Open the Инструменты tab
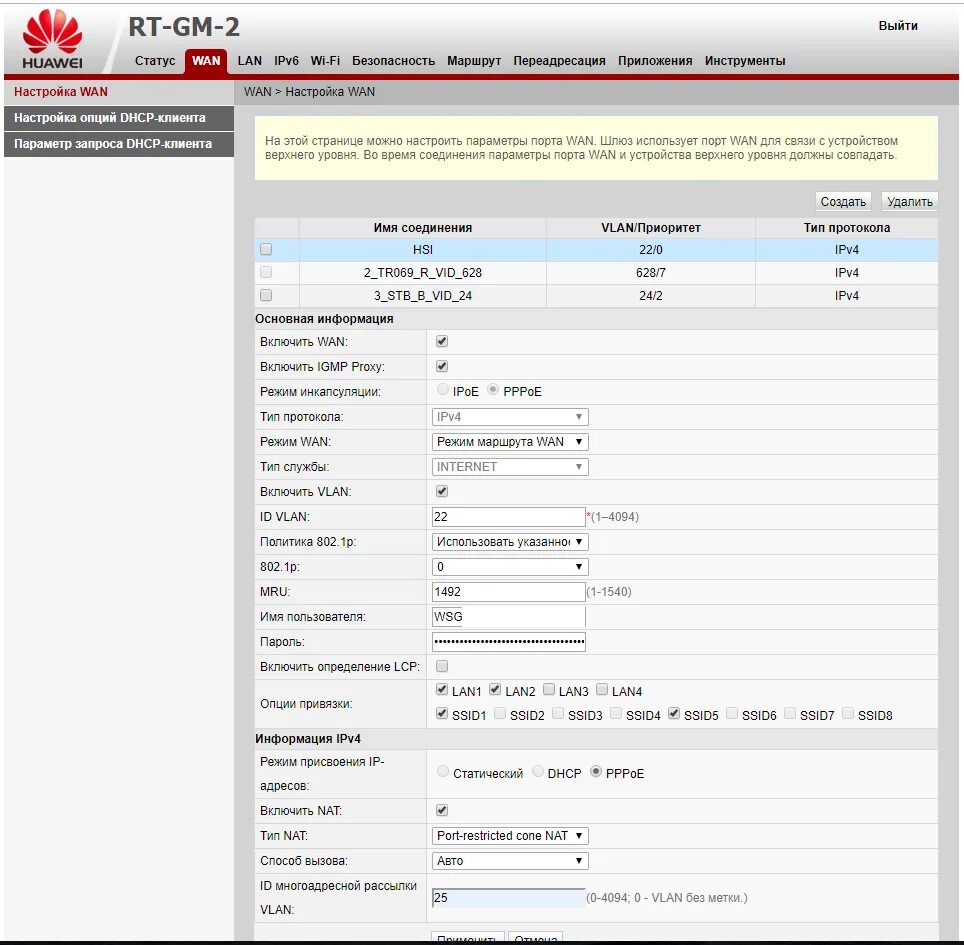This screenshot has height=945, width=964. click(745, 61)
